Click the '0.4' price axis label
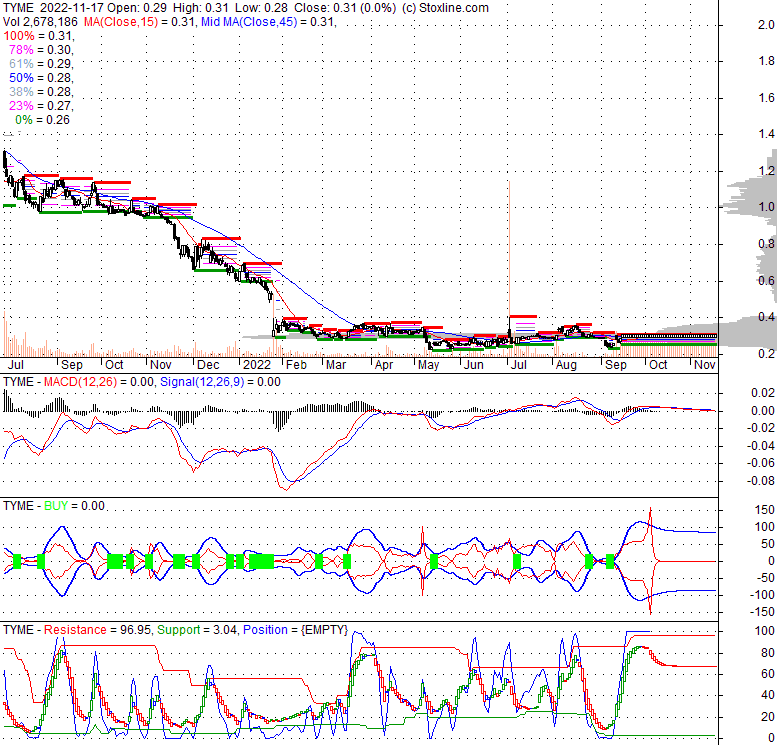 point(766,317)
